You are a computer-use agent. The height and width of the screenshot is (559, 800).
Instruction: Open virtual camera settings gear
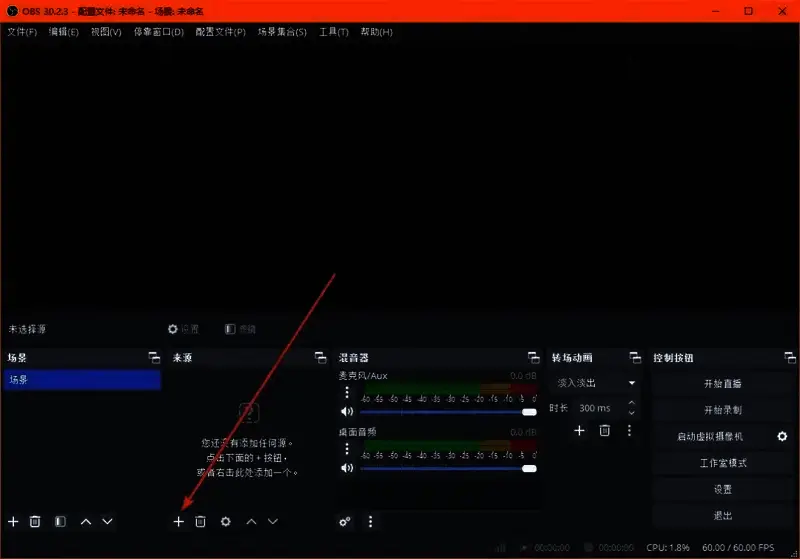[782, 436]
